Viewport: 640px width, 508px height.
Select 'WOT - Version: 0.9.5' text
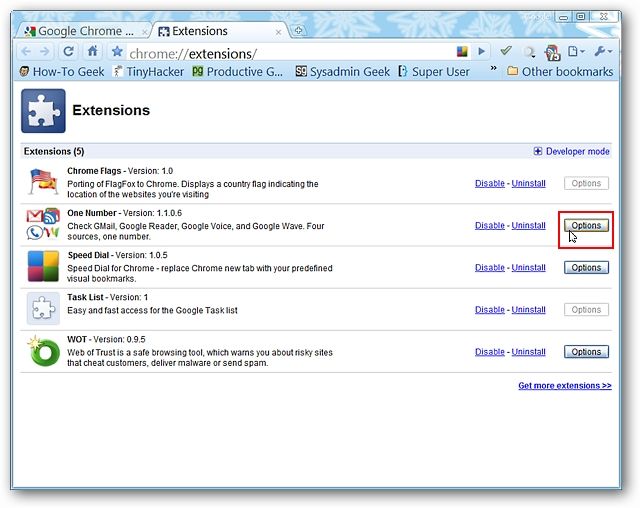[106, 339]
